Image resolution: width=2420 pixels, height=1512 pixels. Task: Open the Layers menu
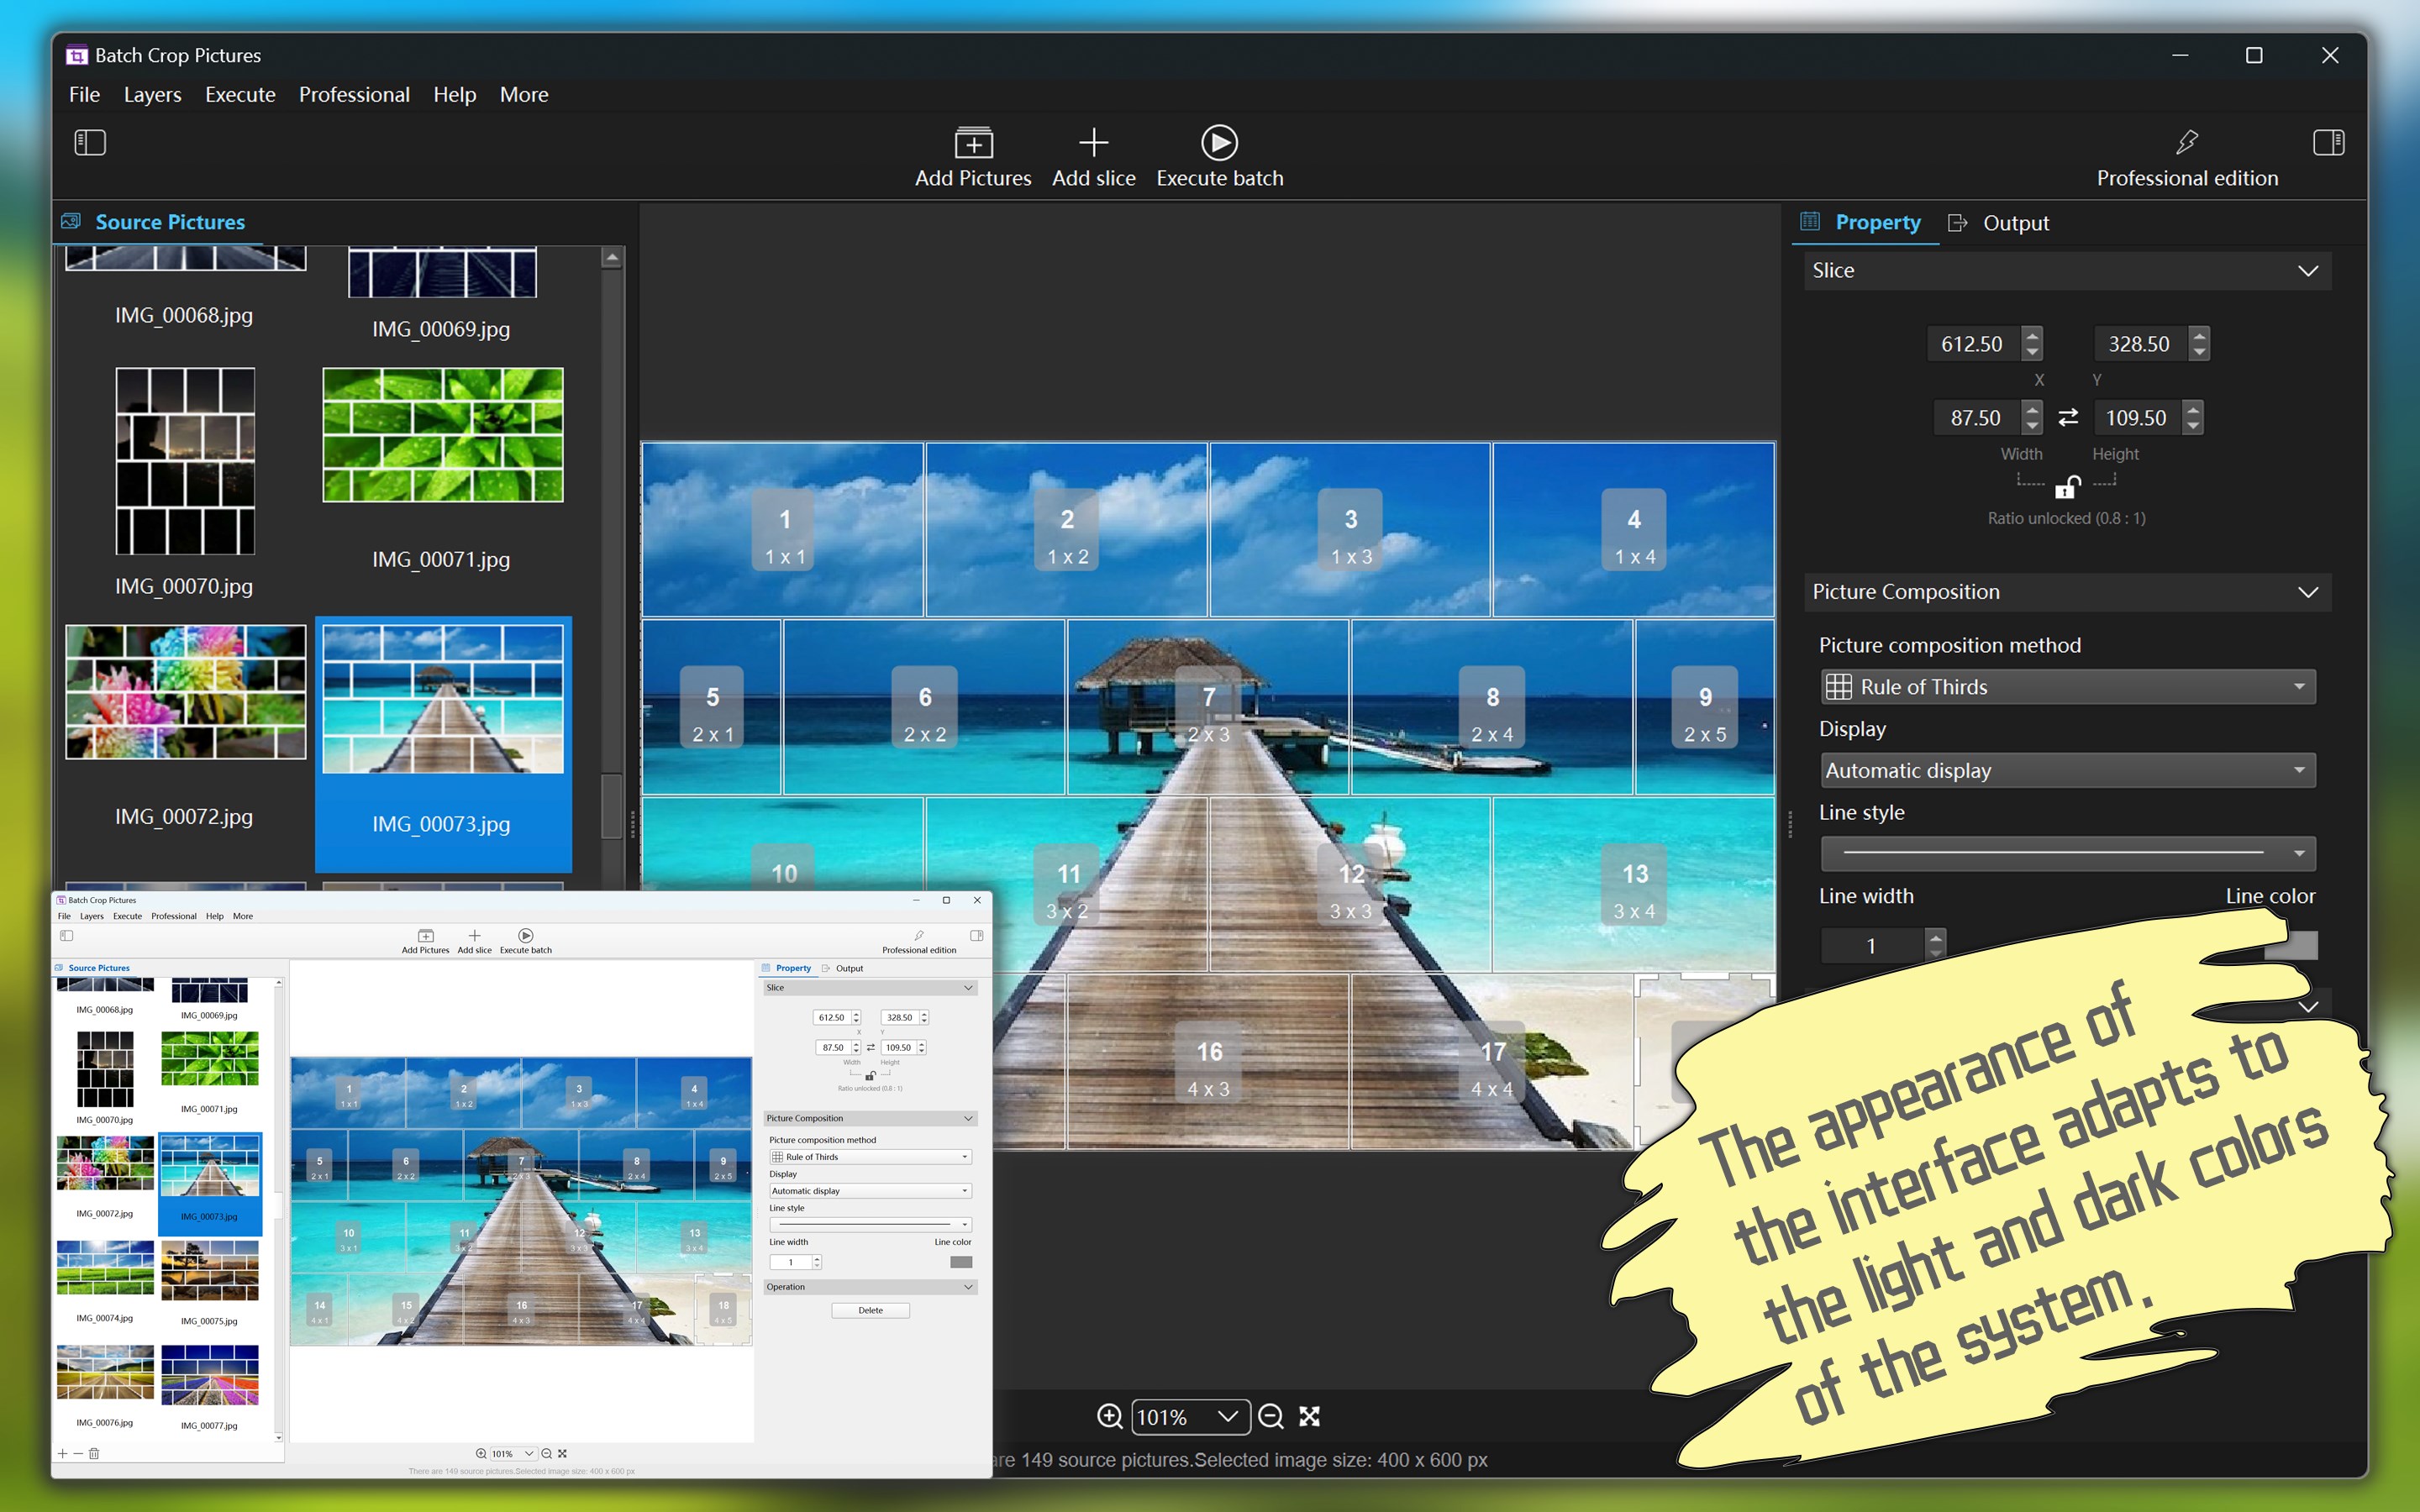click(x=152, y=95)
